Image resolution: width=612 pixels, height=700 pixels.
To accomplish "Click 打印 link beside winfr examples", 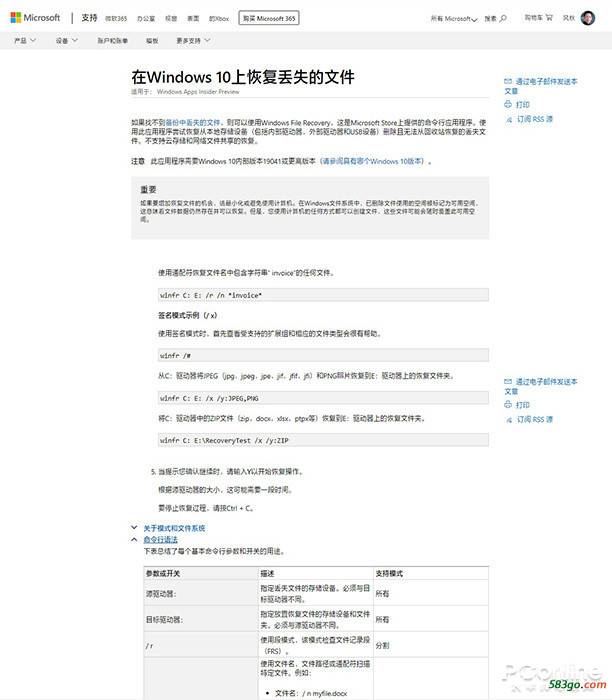I will coord(523,405).
